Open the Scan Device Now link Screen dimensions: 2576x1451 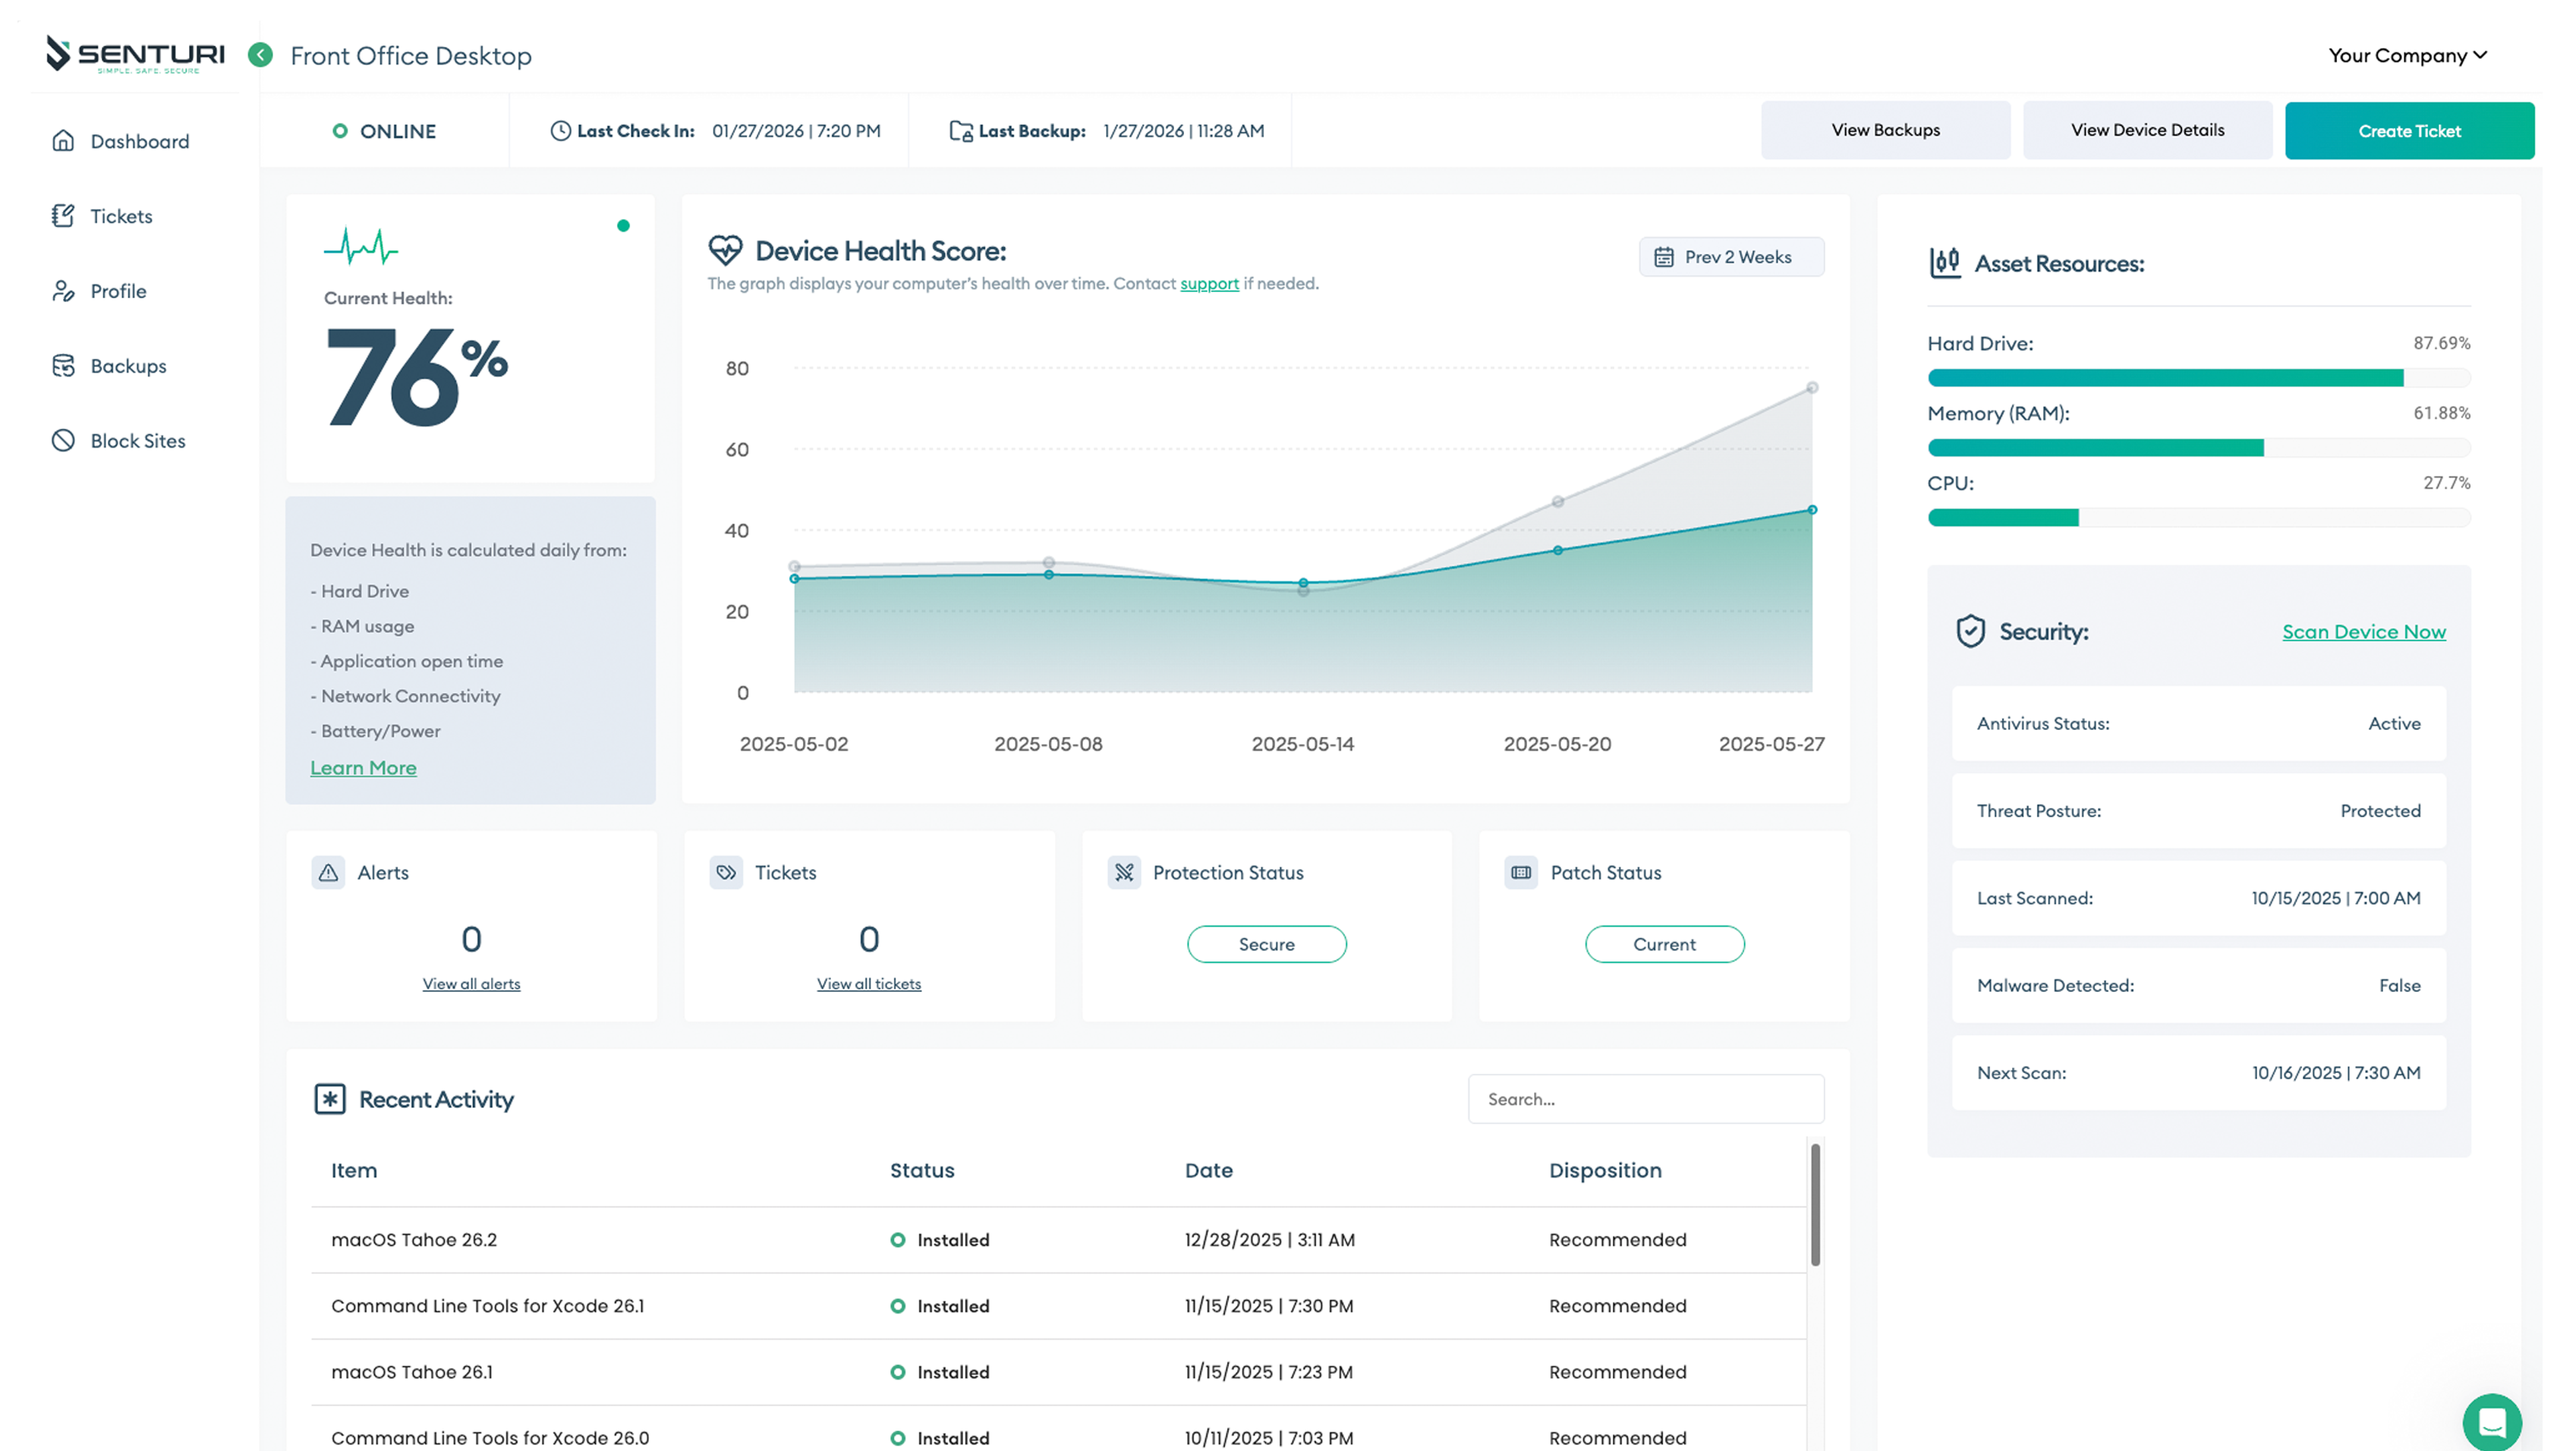[2364, 632]
